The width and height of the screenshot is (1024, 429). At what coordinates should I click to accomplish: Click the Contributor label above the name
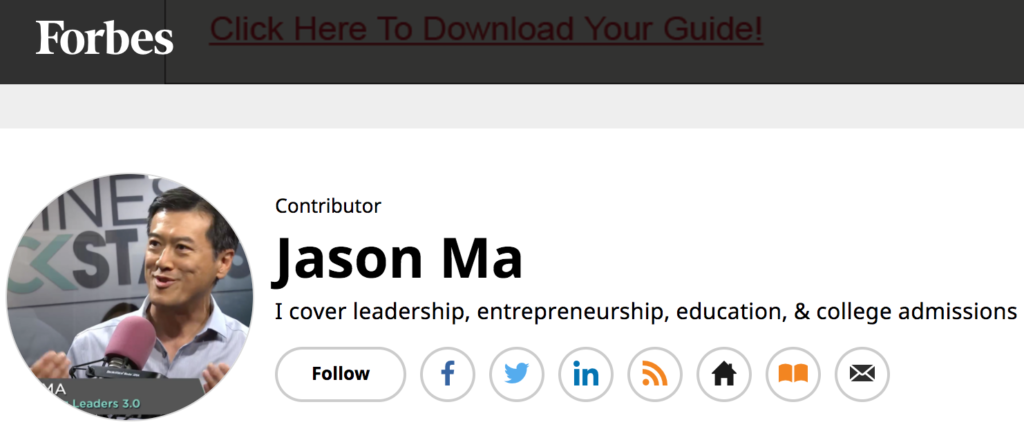328,206
